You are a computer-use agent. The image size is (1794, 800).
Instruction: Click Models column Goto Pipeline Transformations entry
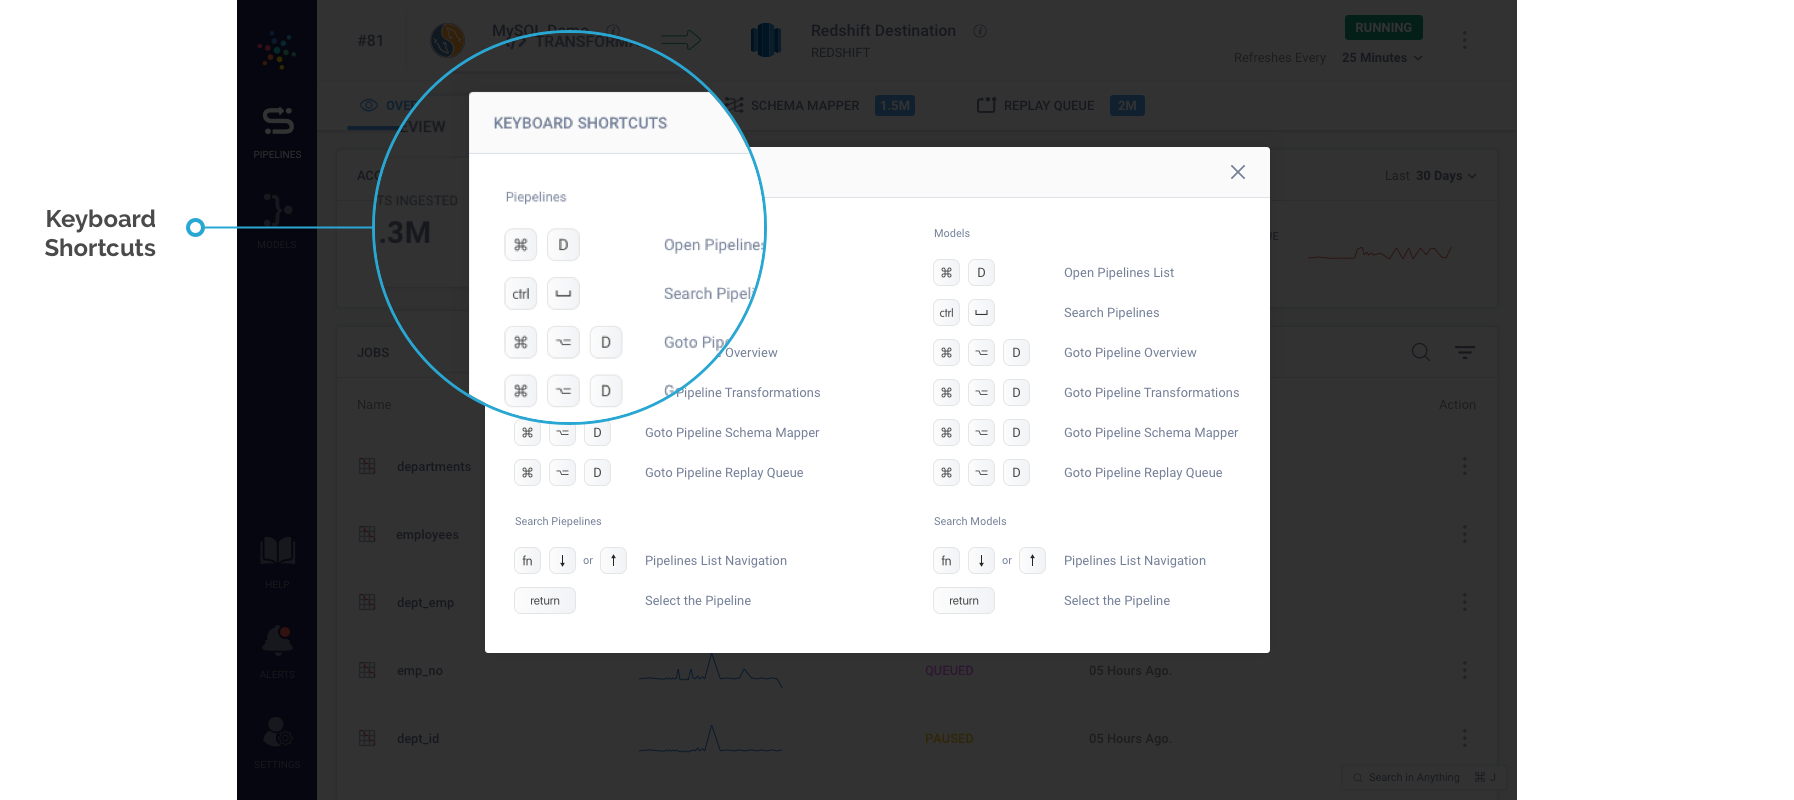(1151, 393)
